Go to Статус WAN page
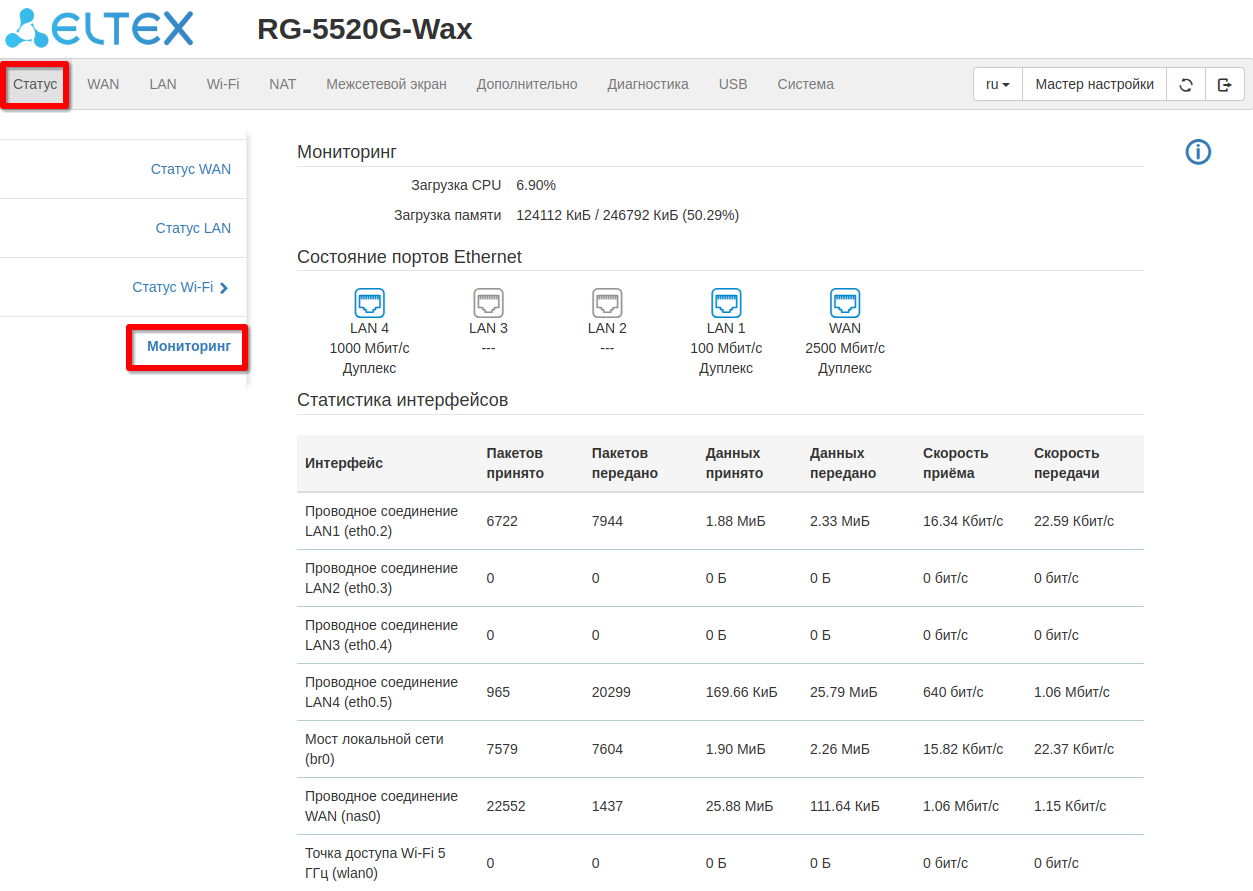1253x891 pixels. (x=191, y=169)
